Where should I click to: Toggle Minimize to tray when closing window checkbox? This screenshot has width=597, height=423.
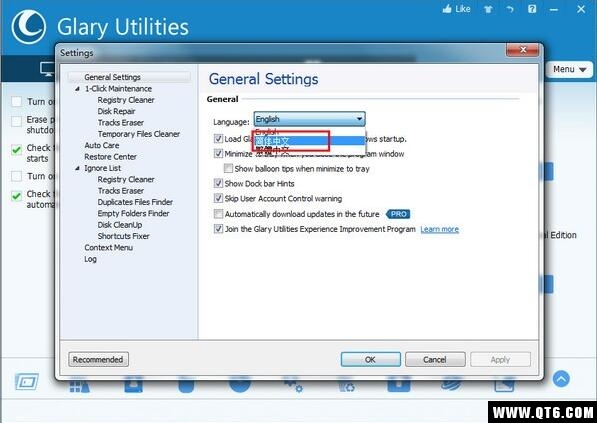(218, 154)
